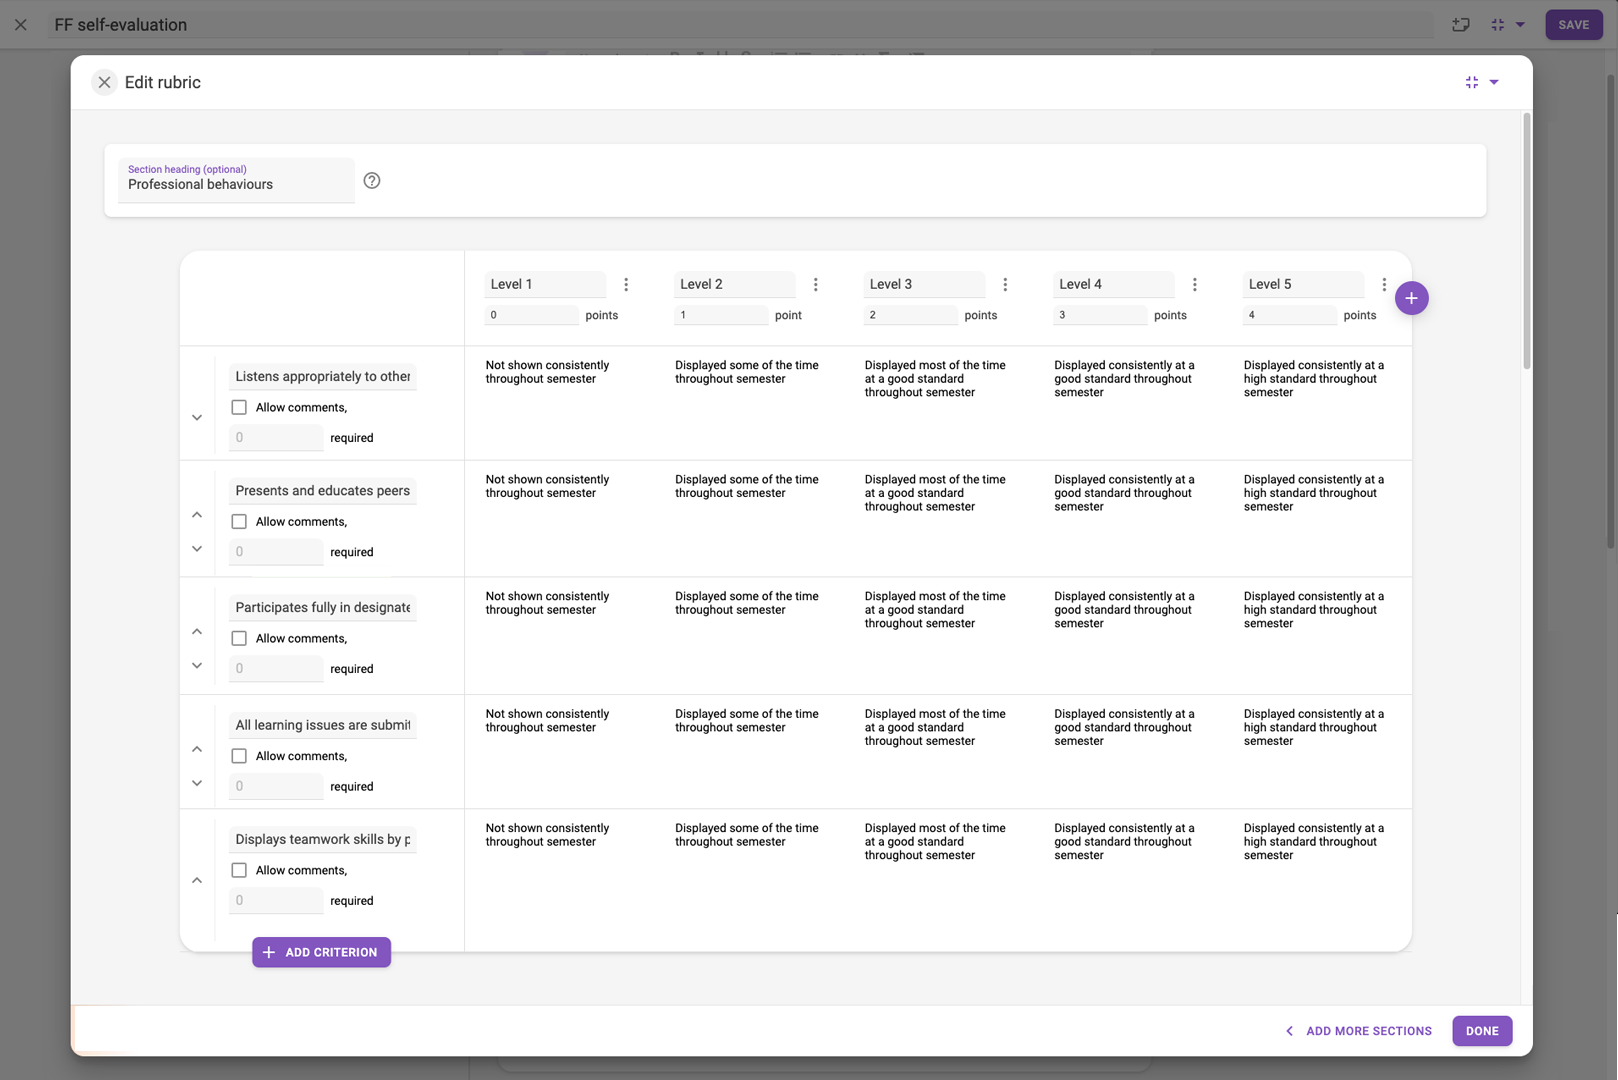The image size is (1618, 1080).
Task: Edit 'Participates fully in designate' criterion name
Action: click(323, 608)
